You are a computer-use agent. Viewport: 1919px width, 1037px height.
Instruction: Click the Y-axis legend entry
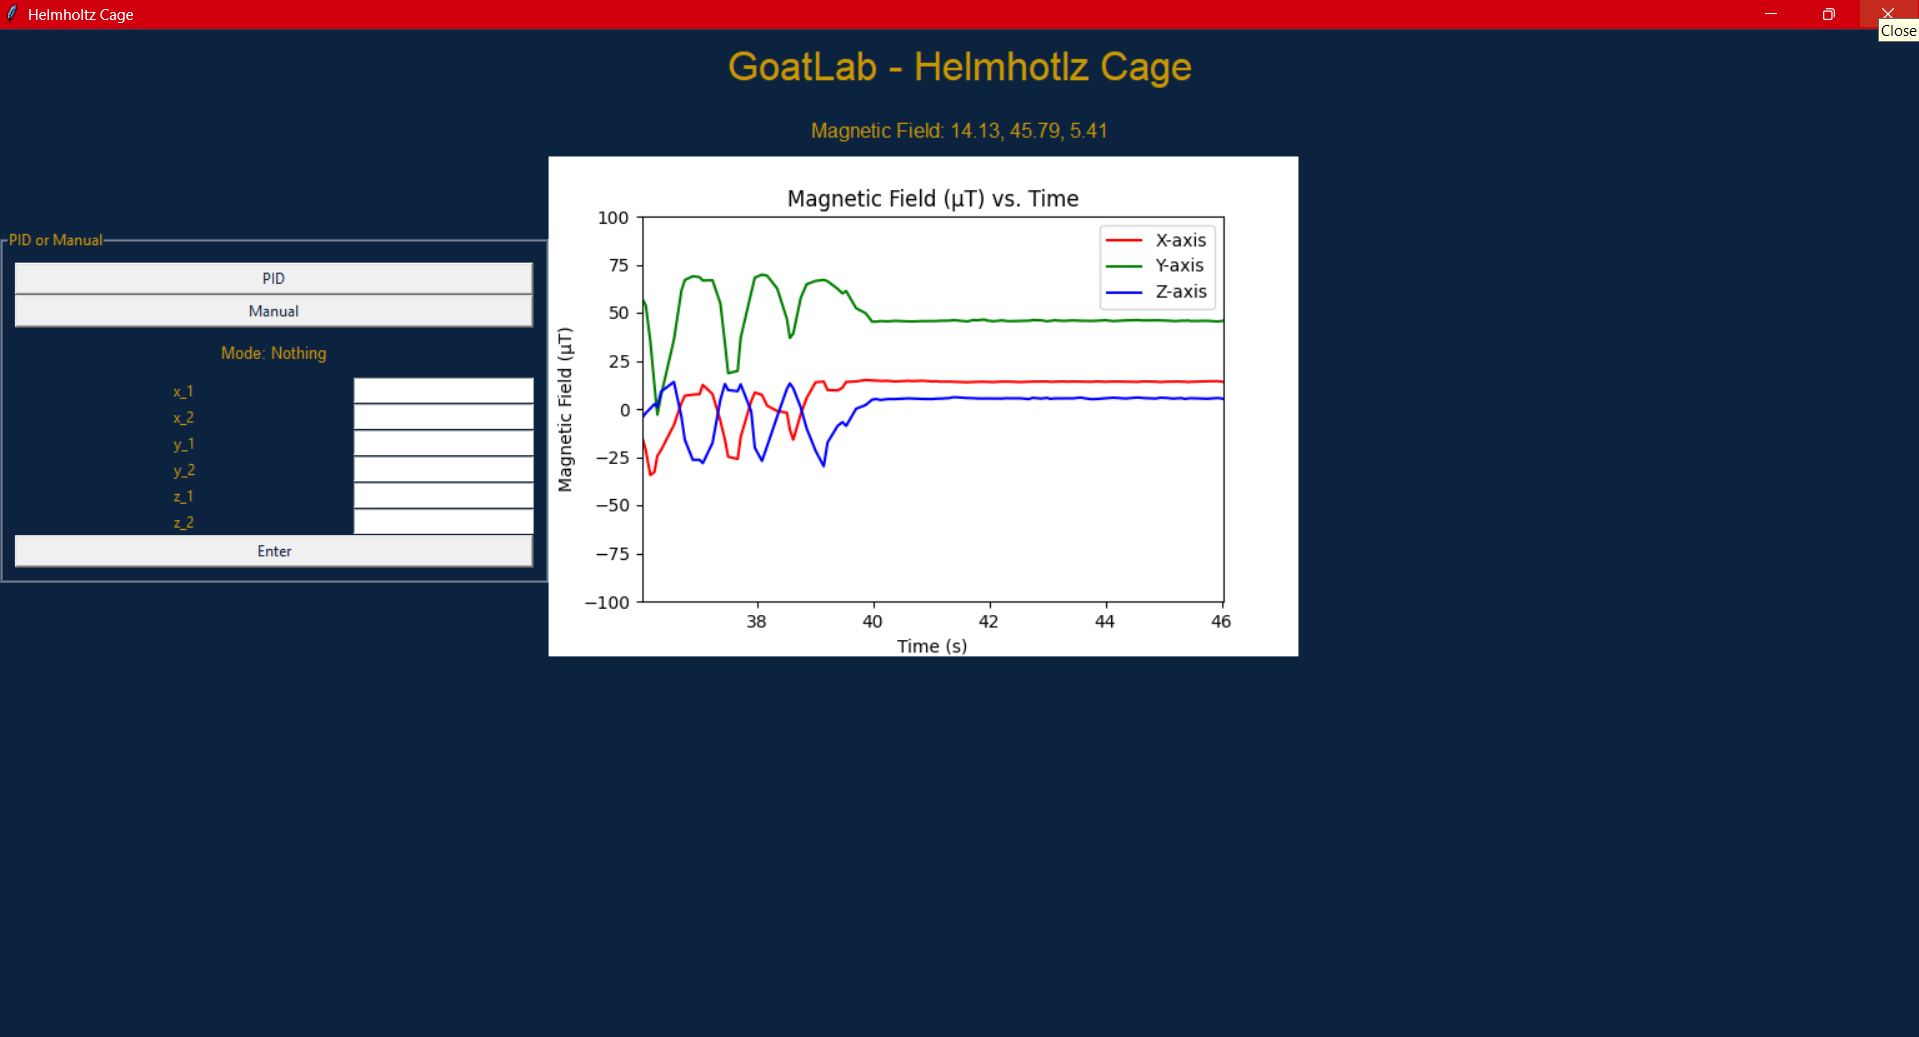click(x=1156, y=265)
